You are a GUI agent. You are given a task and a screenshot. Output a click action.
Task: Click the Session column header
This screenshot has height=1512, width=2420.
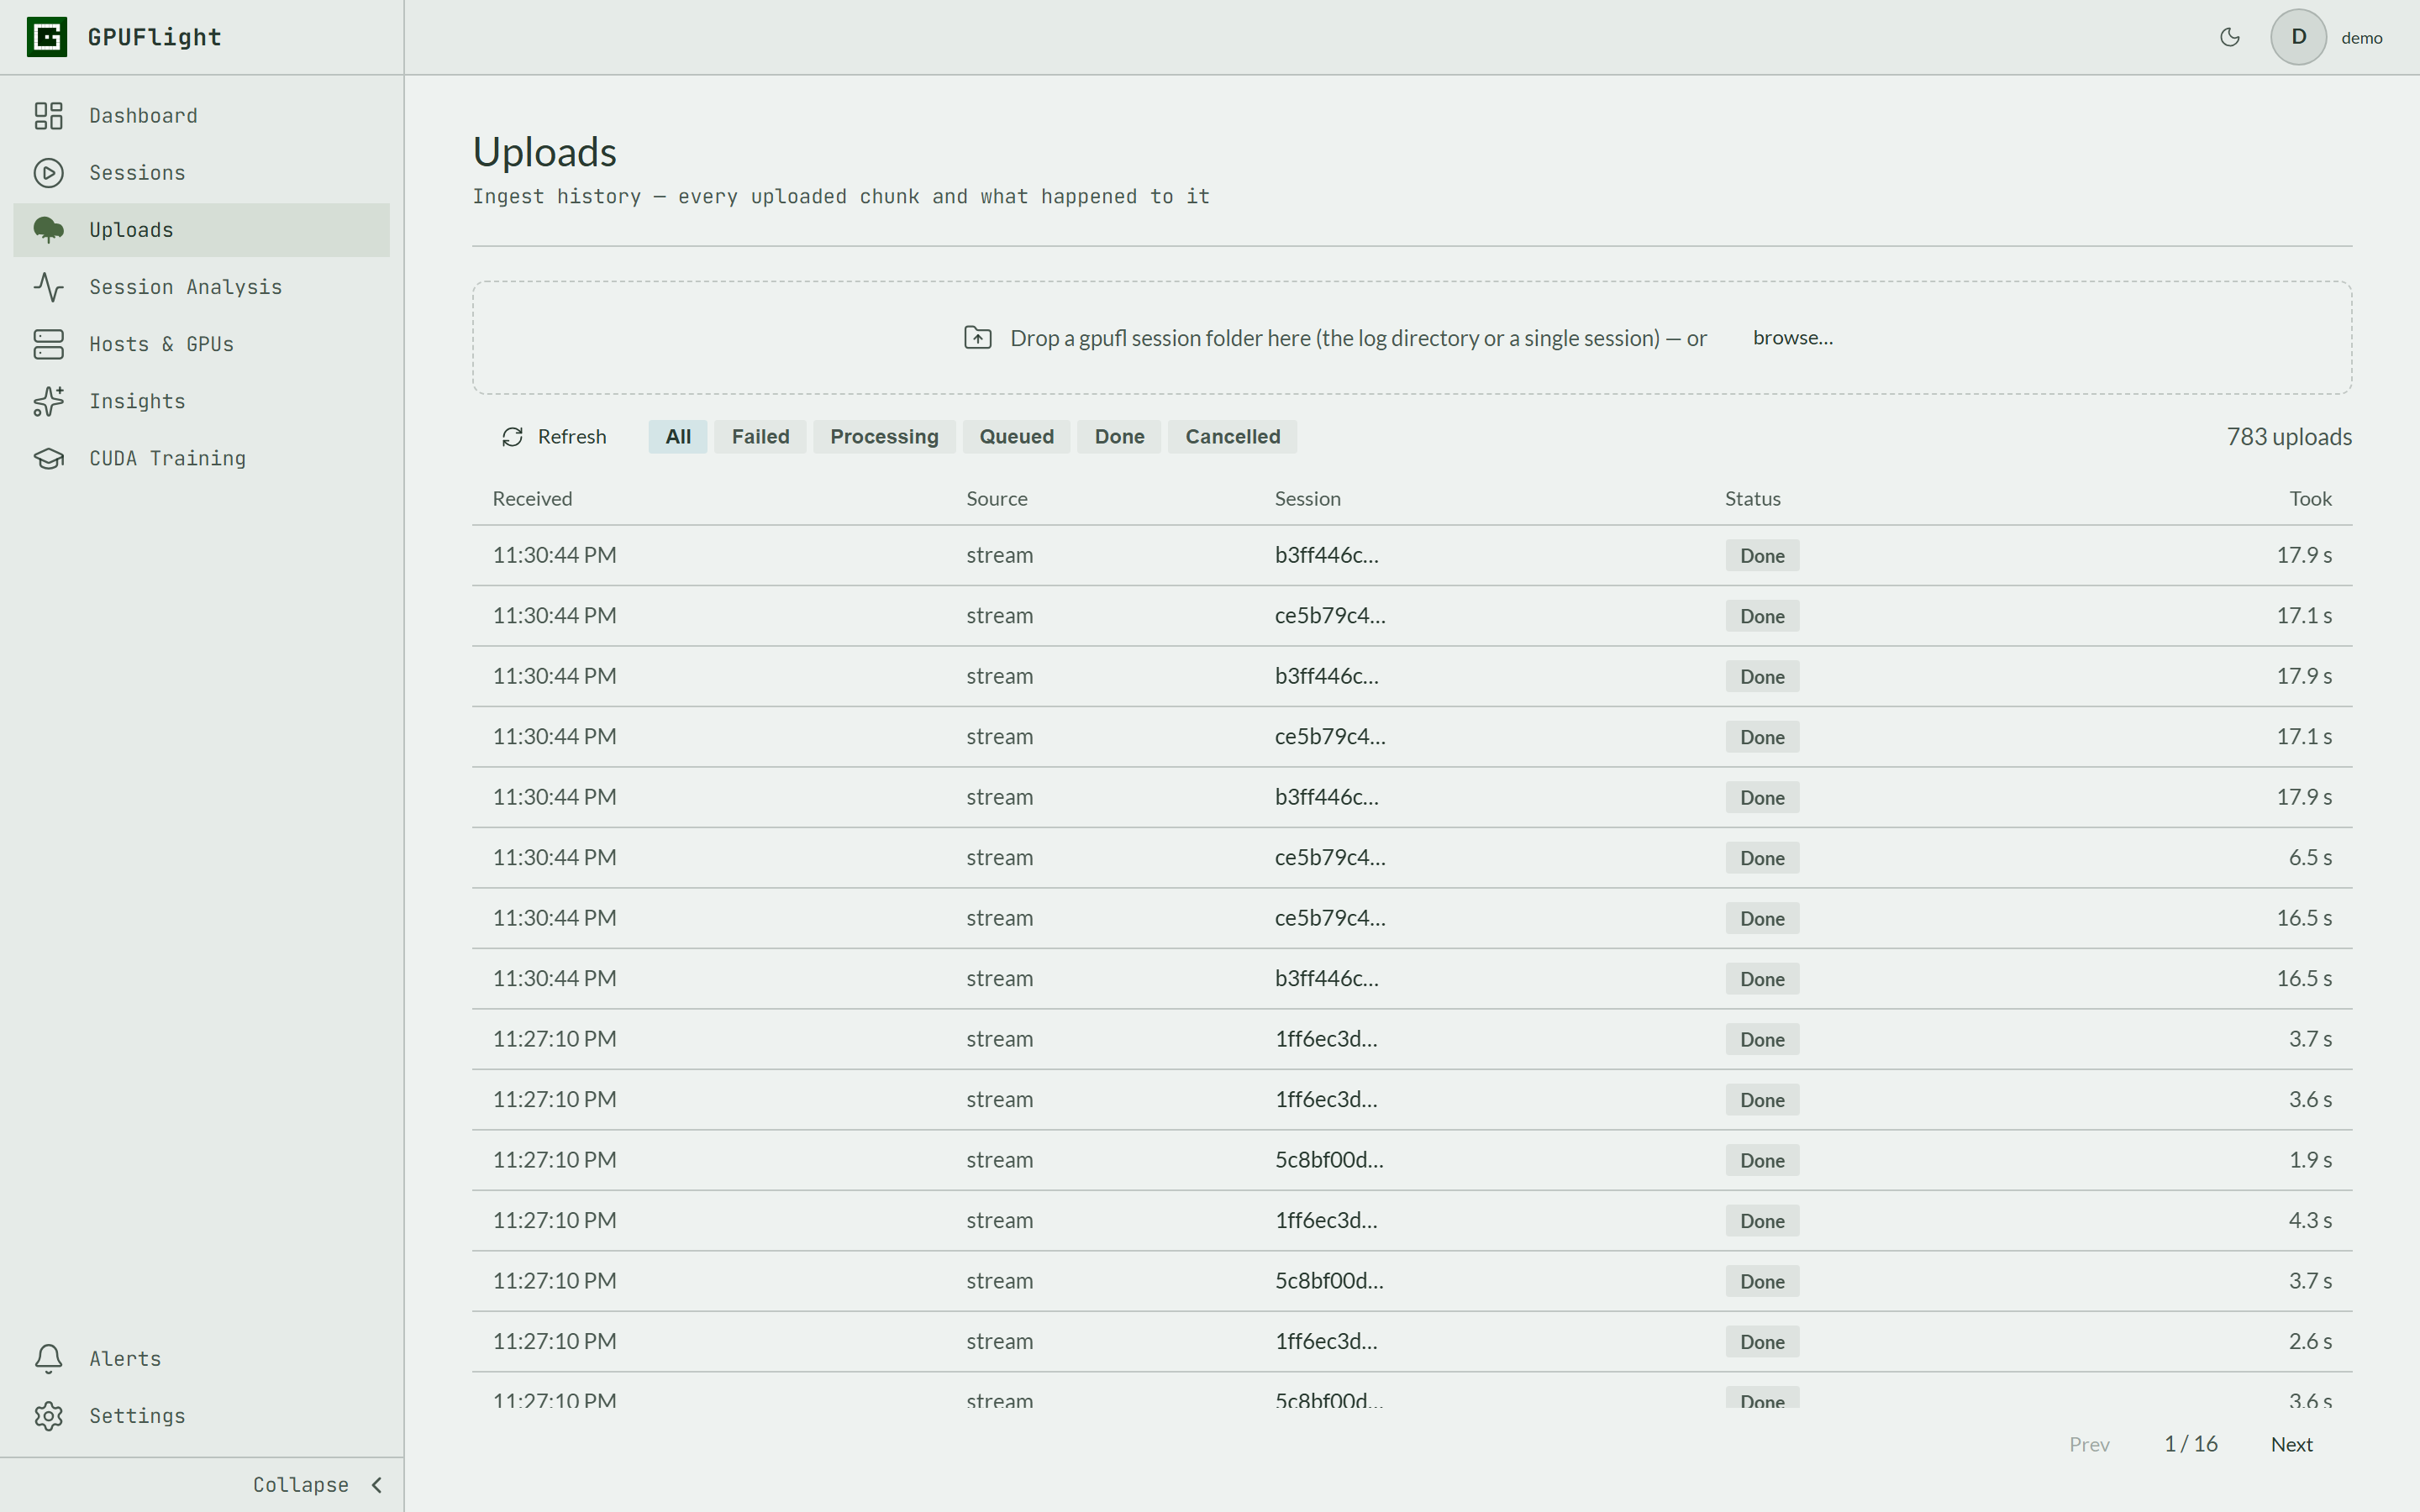click(x=1307, y=499)
